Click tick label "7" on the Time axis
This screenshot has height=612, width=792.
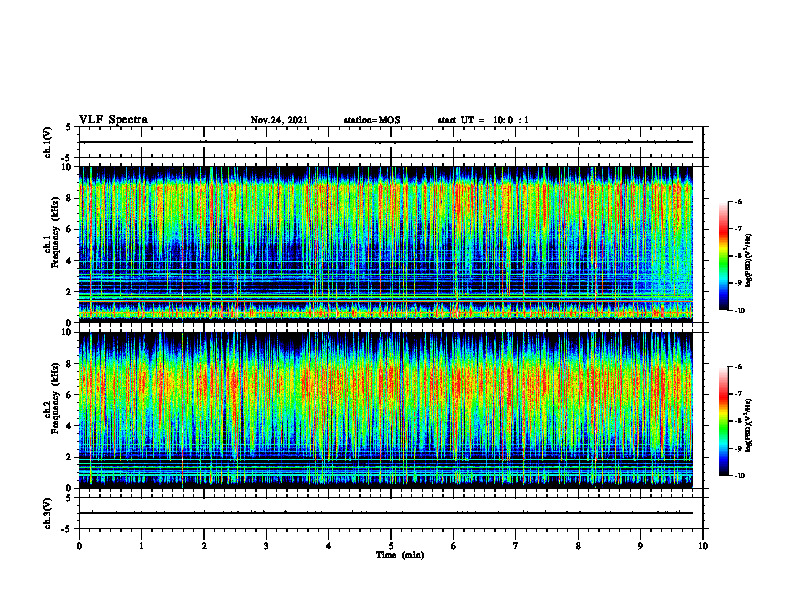(x=516, y=546)
